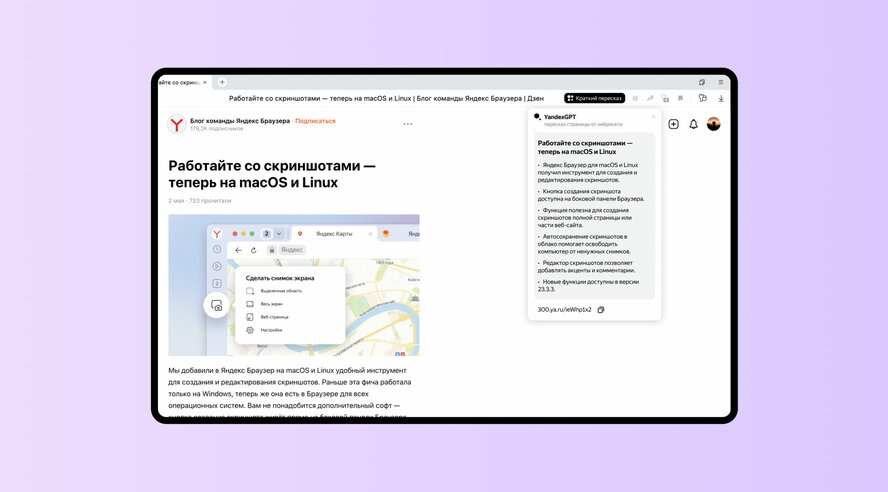Click the article headline Работайте со скриншотами
Viewport: 888px width, 492px height.
272,174
